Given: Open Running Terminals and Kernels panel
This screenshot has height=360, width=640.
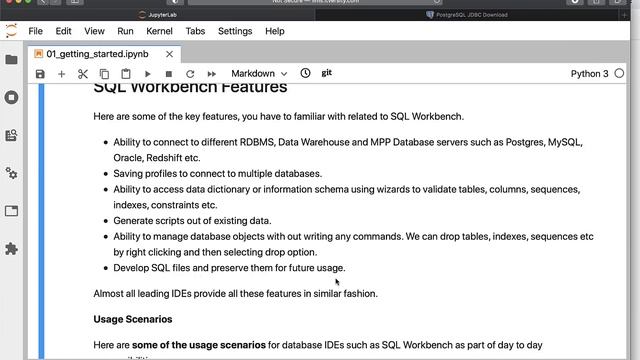Looking at the screenshot, I should [x=11, y=97].
